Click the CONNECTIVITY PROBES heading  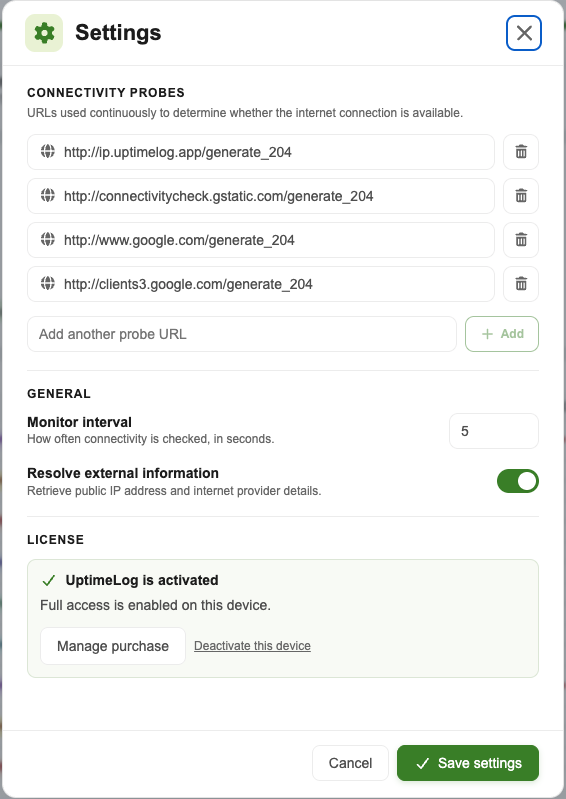tap(106, 93)
